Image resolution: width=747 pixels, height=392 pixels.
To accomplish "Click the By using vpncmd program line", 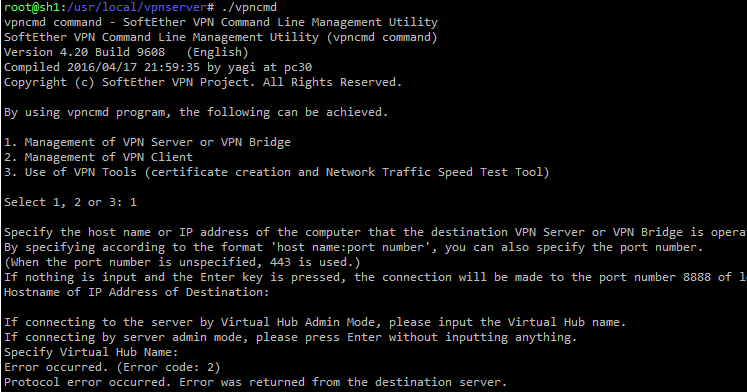I will [x=196, y=112].
